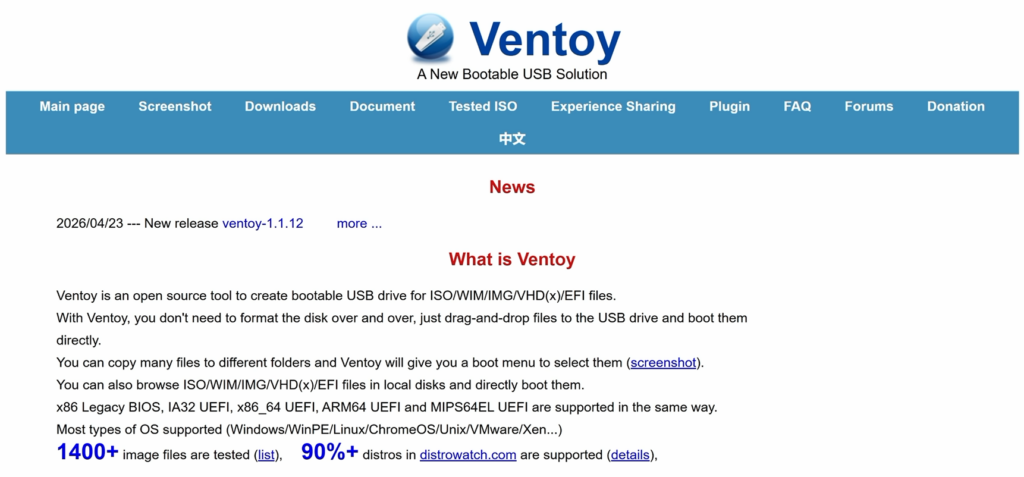
Task: Click 'You can also browse ISO/WIM/IMG' line
Action: (320, 384)
